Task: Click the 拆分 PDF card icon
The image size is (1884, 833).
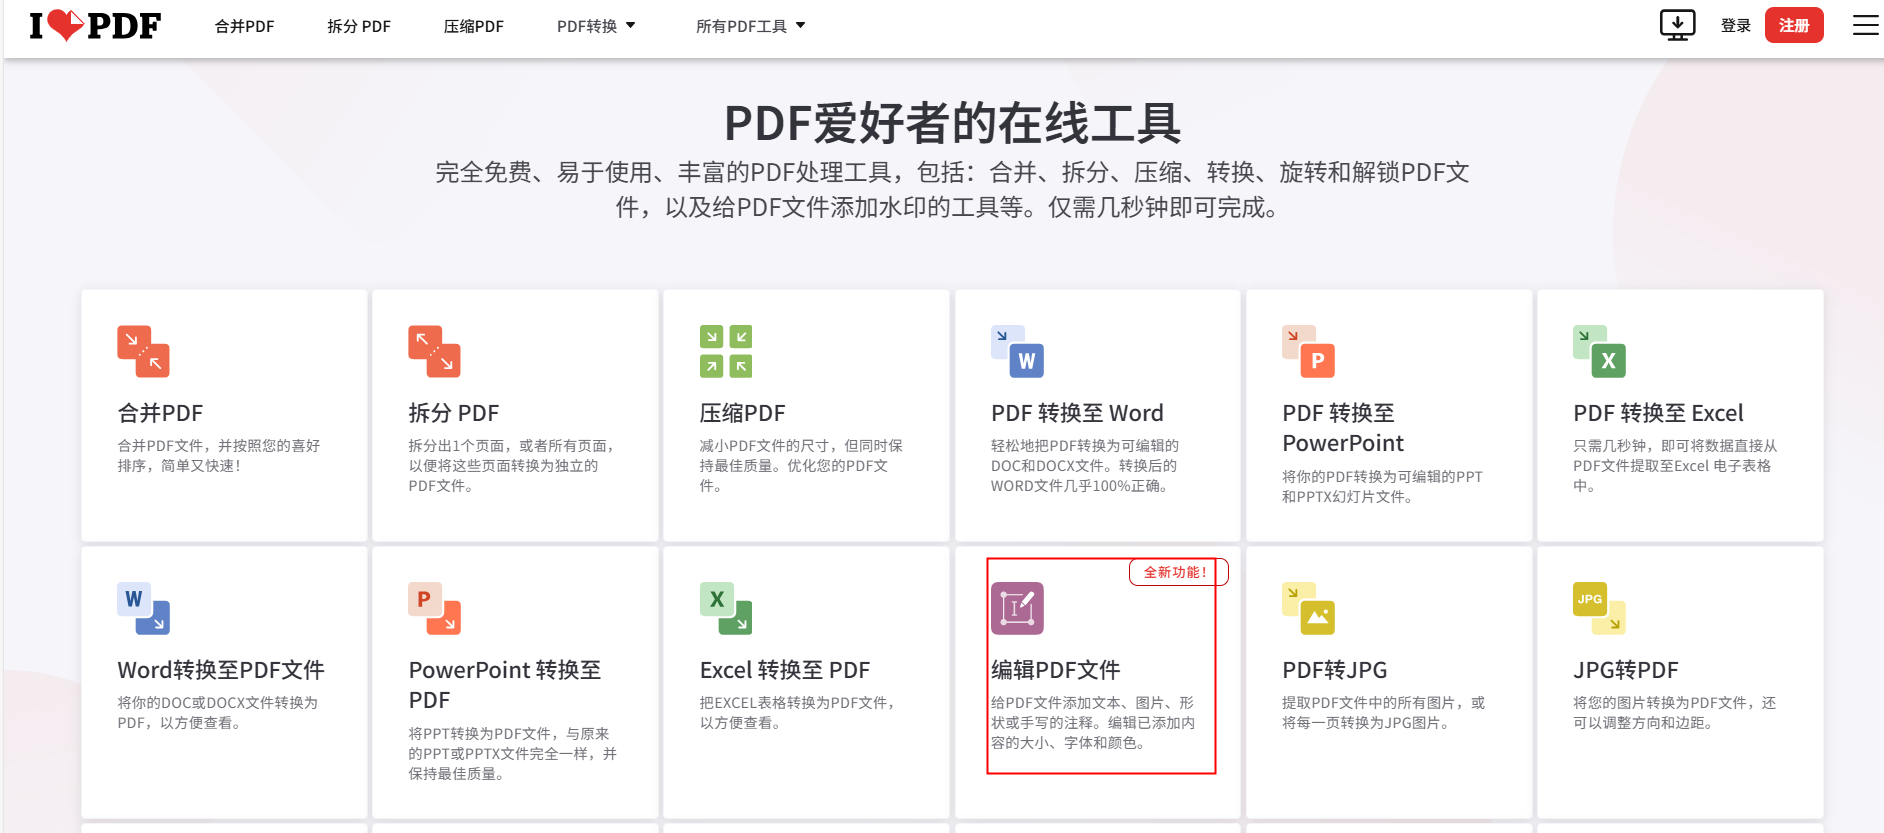Action: (x=434, y=351)
